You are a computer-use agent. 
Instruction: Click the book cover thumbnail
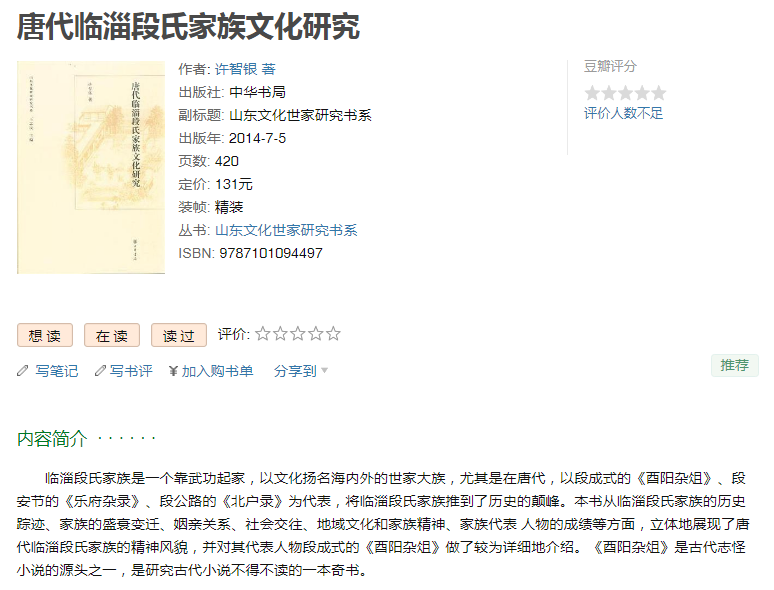tap(91, 167)
